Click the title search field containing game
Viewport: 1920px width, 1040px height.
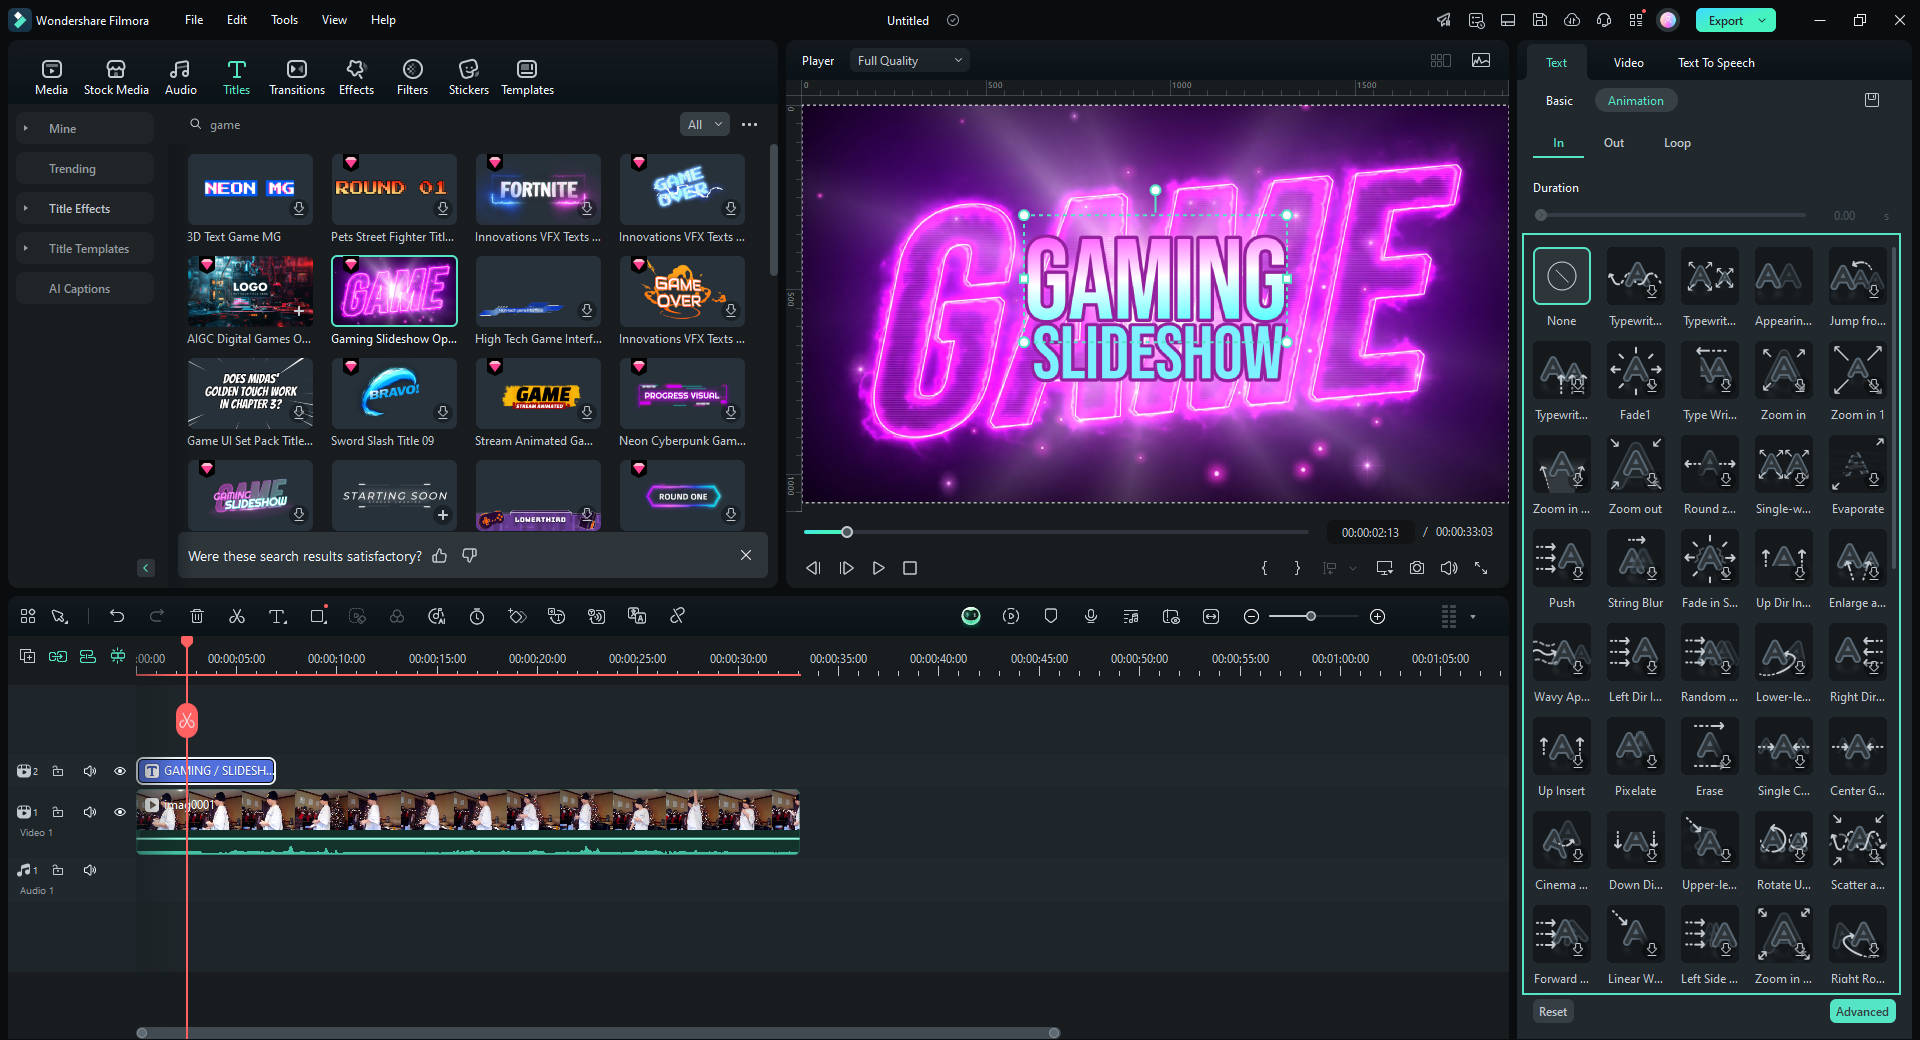(430, 125)
